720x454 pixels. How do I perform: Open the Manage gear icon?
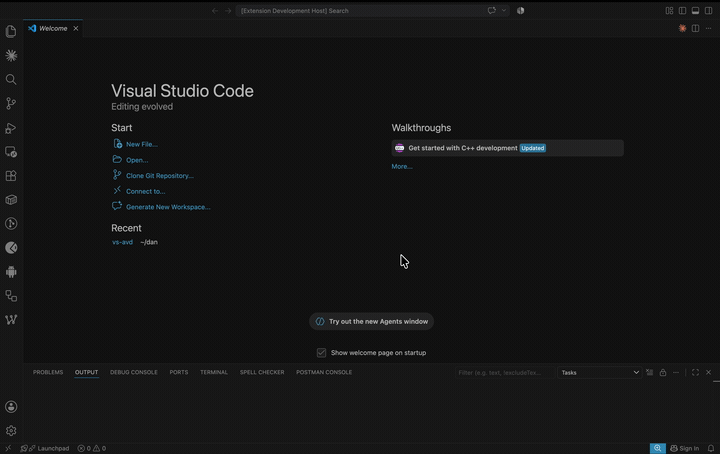11,431
